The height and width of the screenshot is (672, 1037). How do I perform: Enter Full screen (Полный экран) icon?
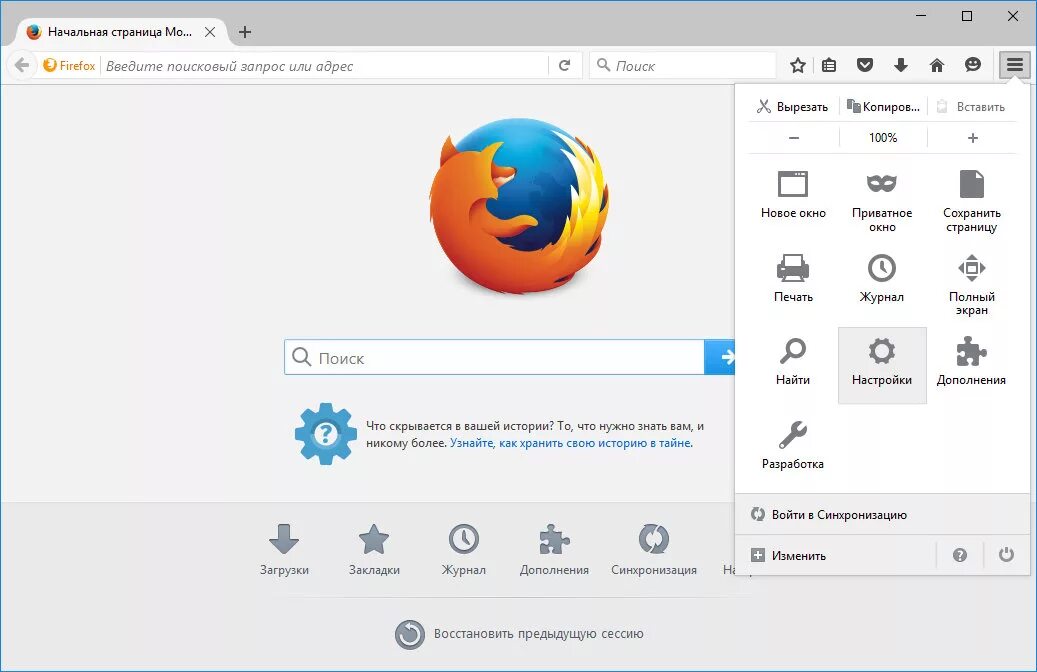972,268
